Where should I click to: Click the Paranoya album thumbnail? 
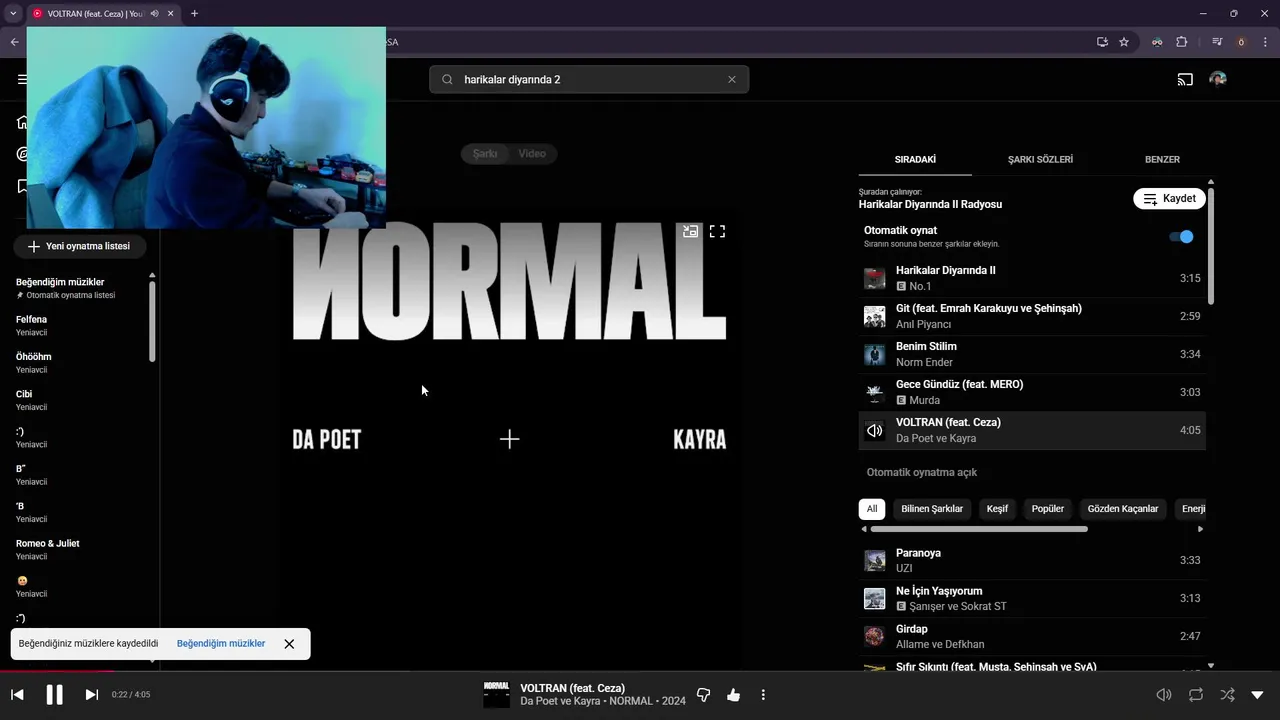click(875, 560)
